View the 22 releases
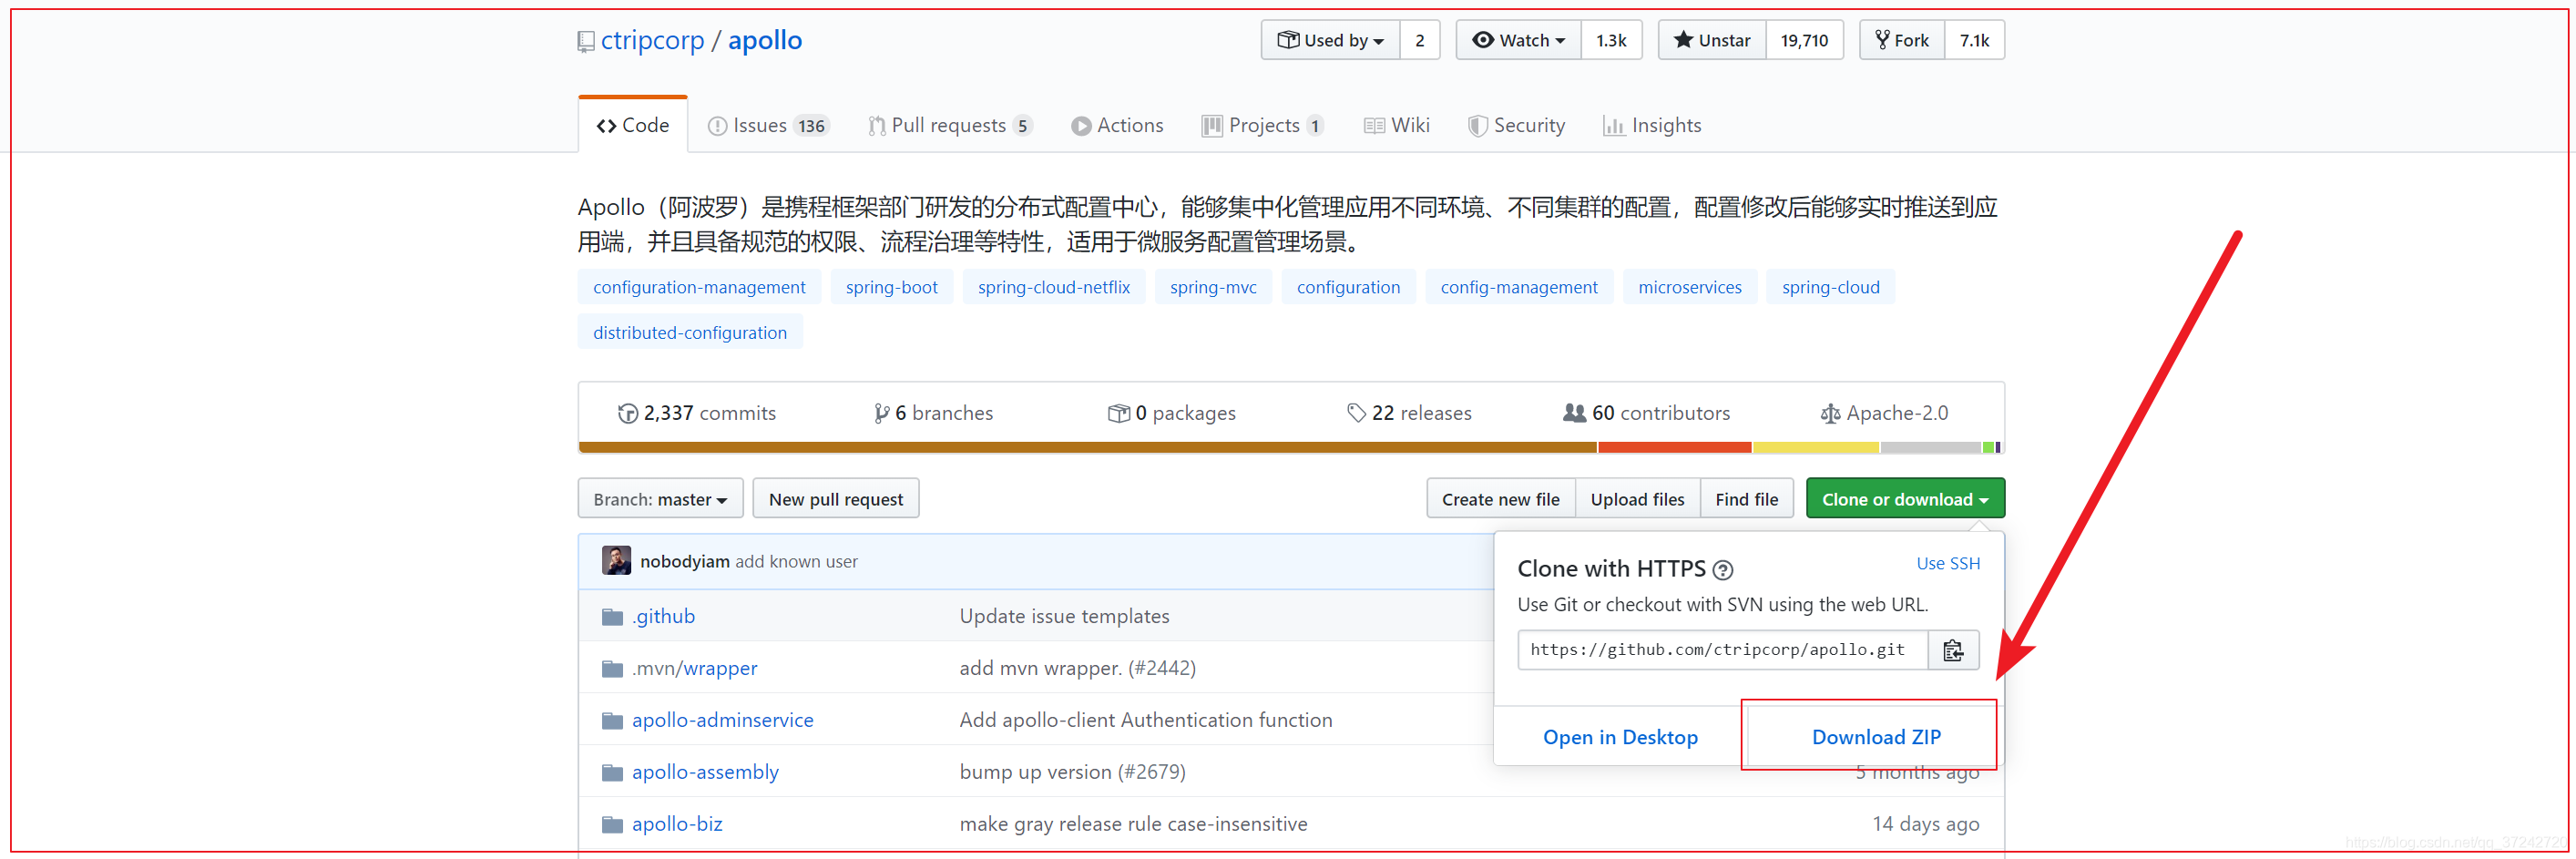Viewport: 2576px width, 859px height. click(x=1410, y=413)
